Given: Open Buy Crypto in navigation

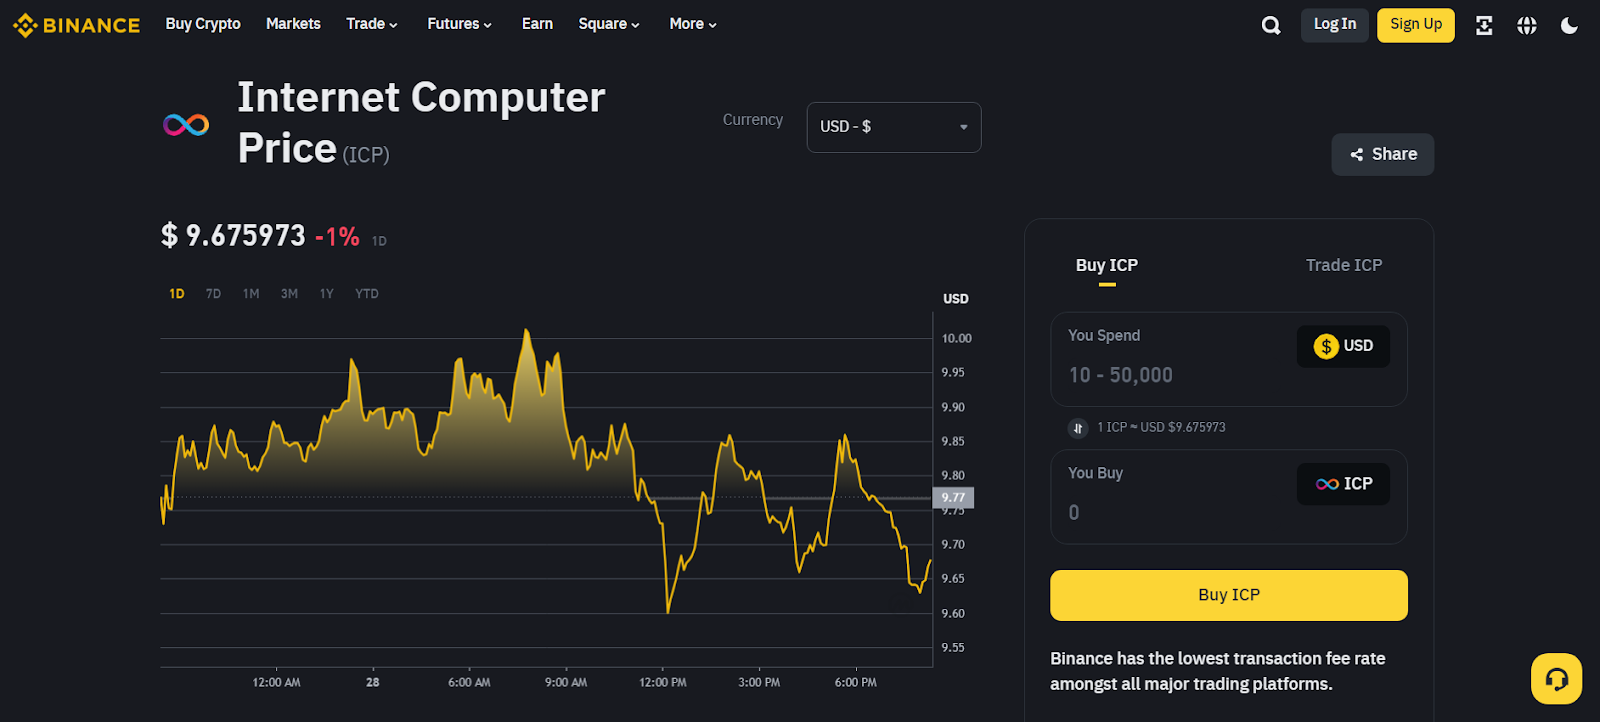Looking at the screenshot, I should 203,24.
